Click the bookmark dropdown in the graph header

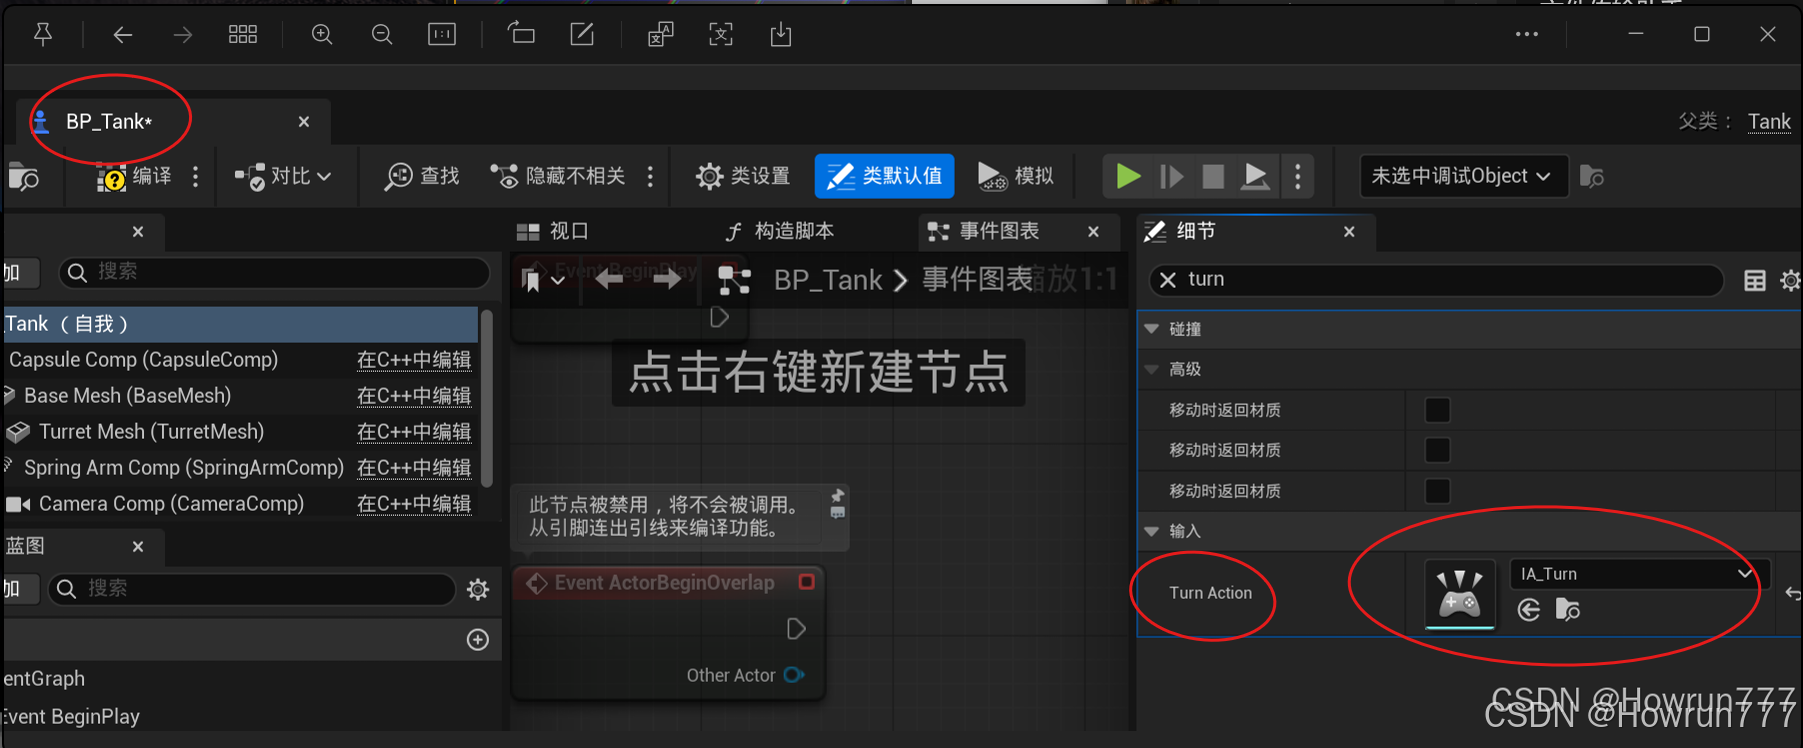tap(544, 281)
